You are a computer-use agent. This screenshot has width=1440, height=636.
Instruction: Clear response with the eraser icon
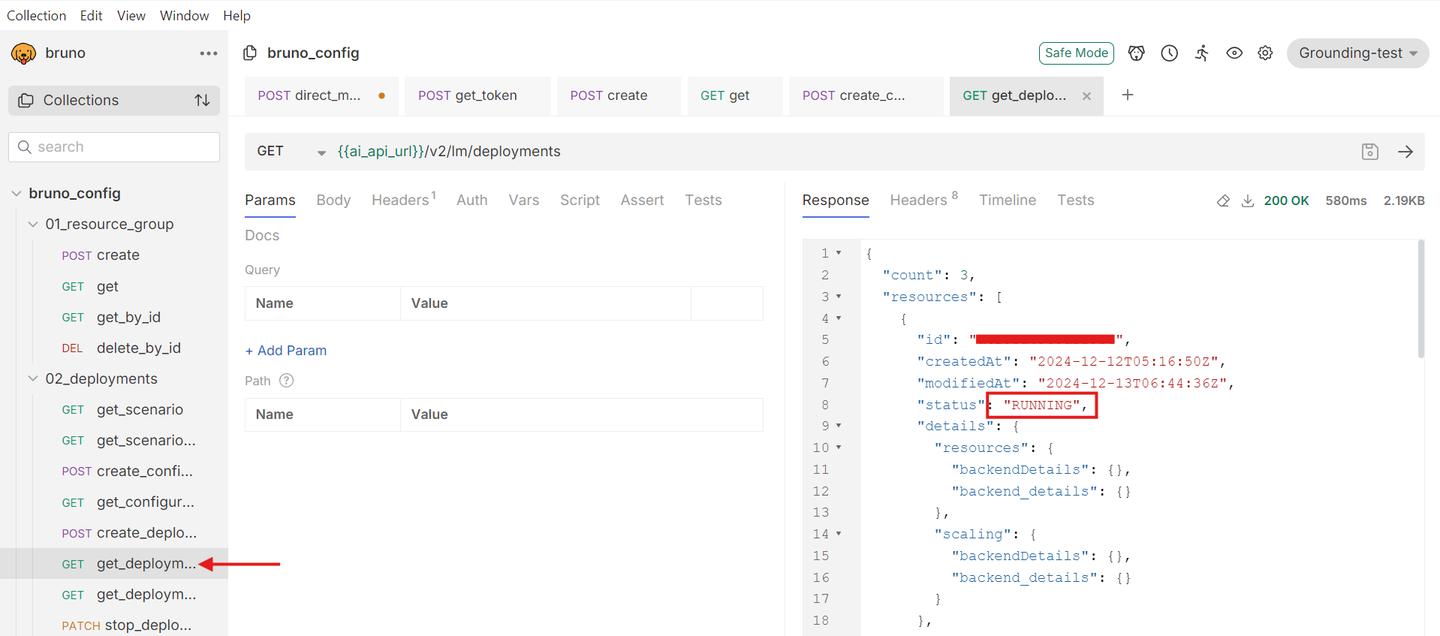point(1222,201)
